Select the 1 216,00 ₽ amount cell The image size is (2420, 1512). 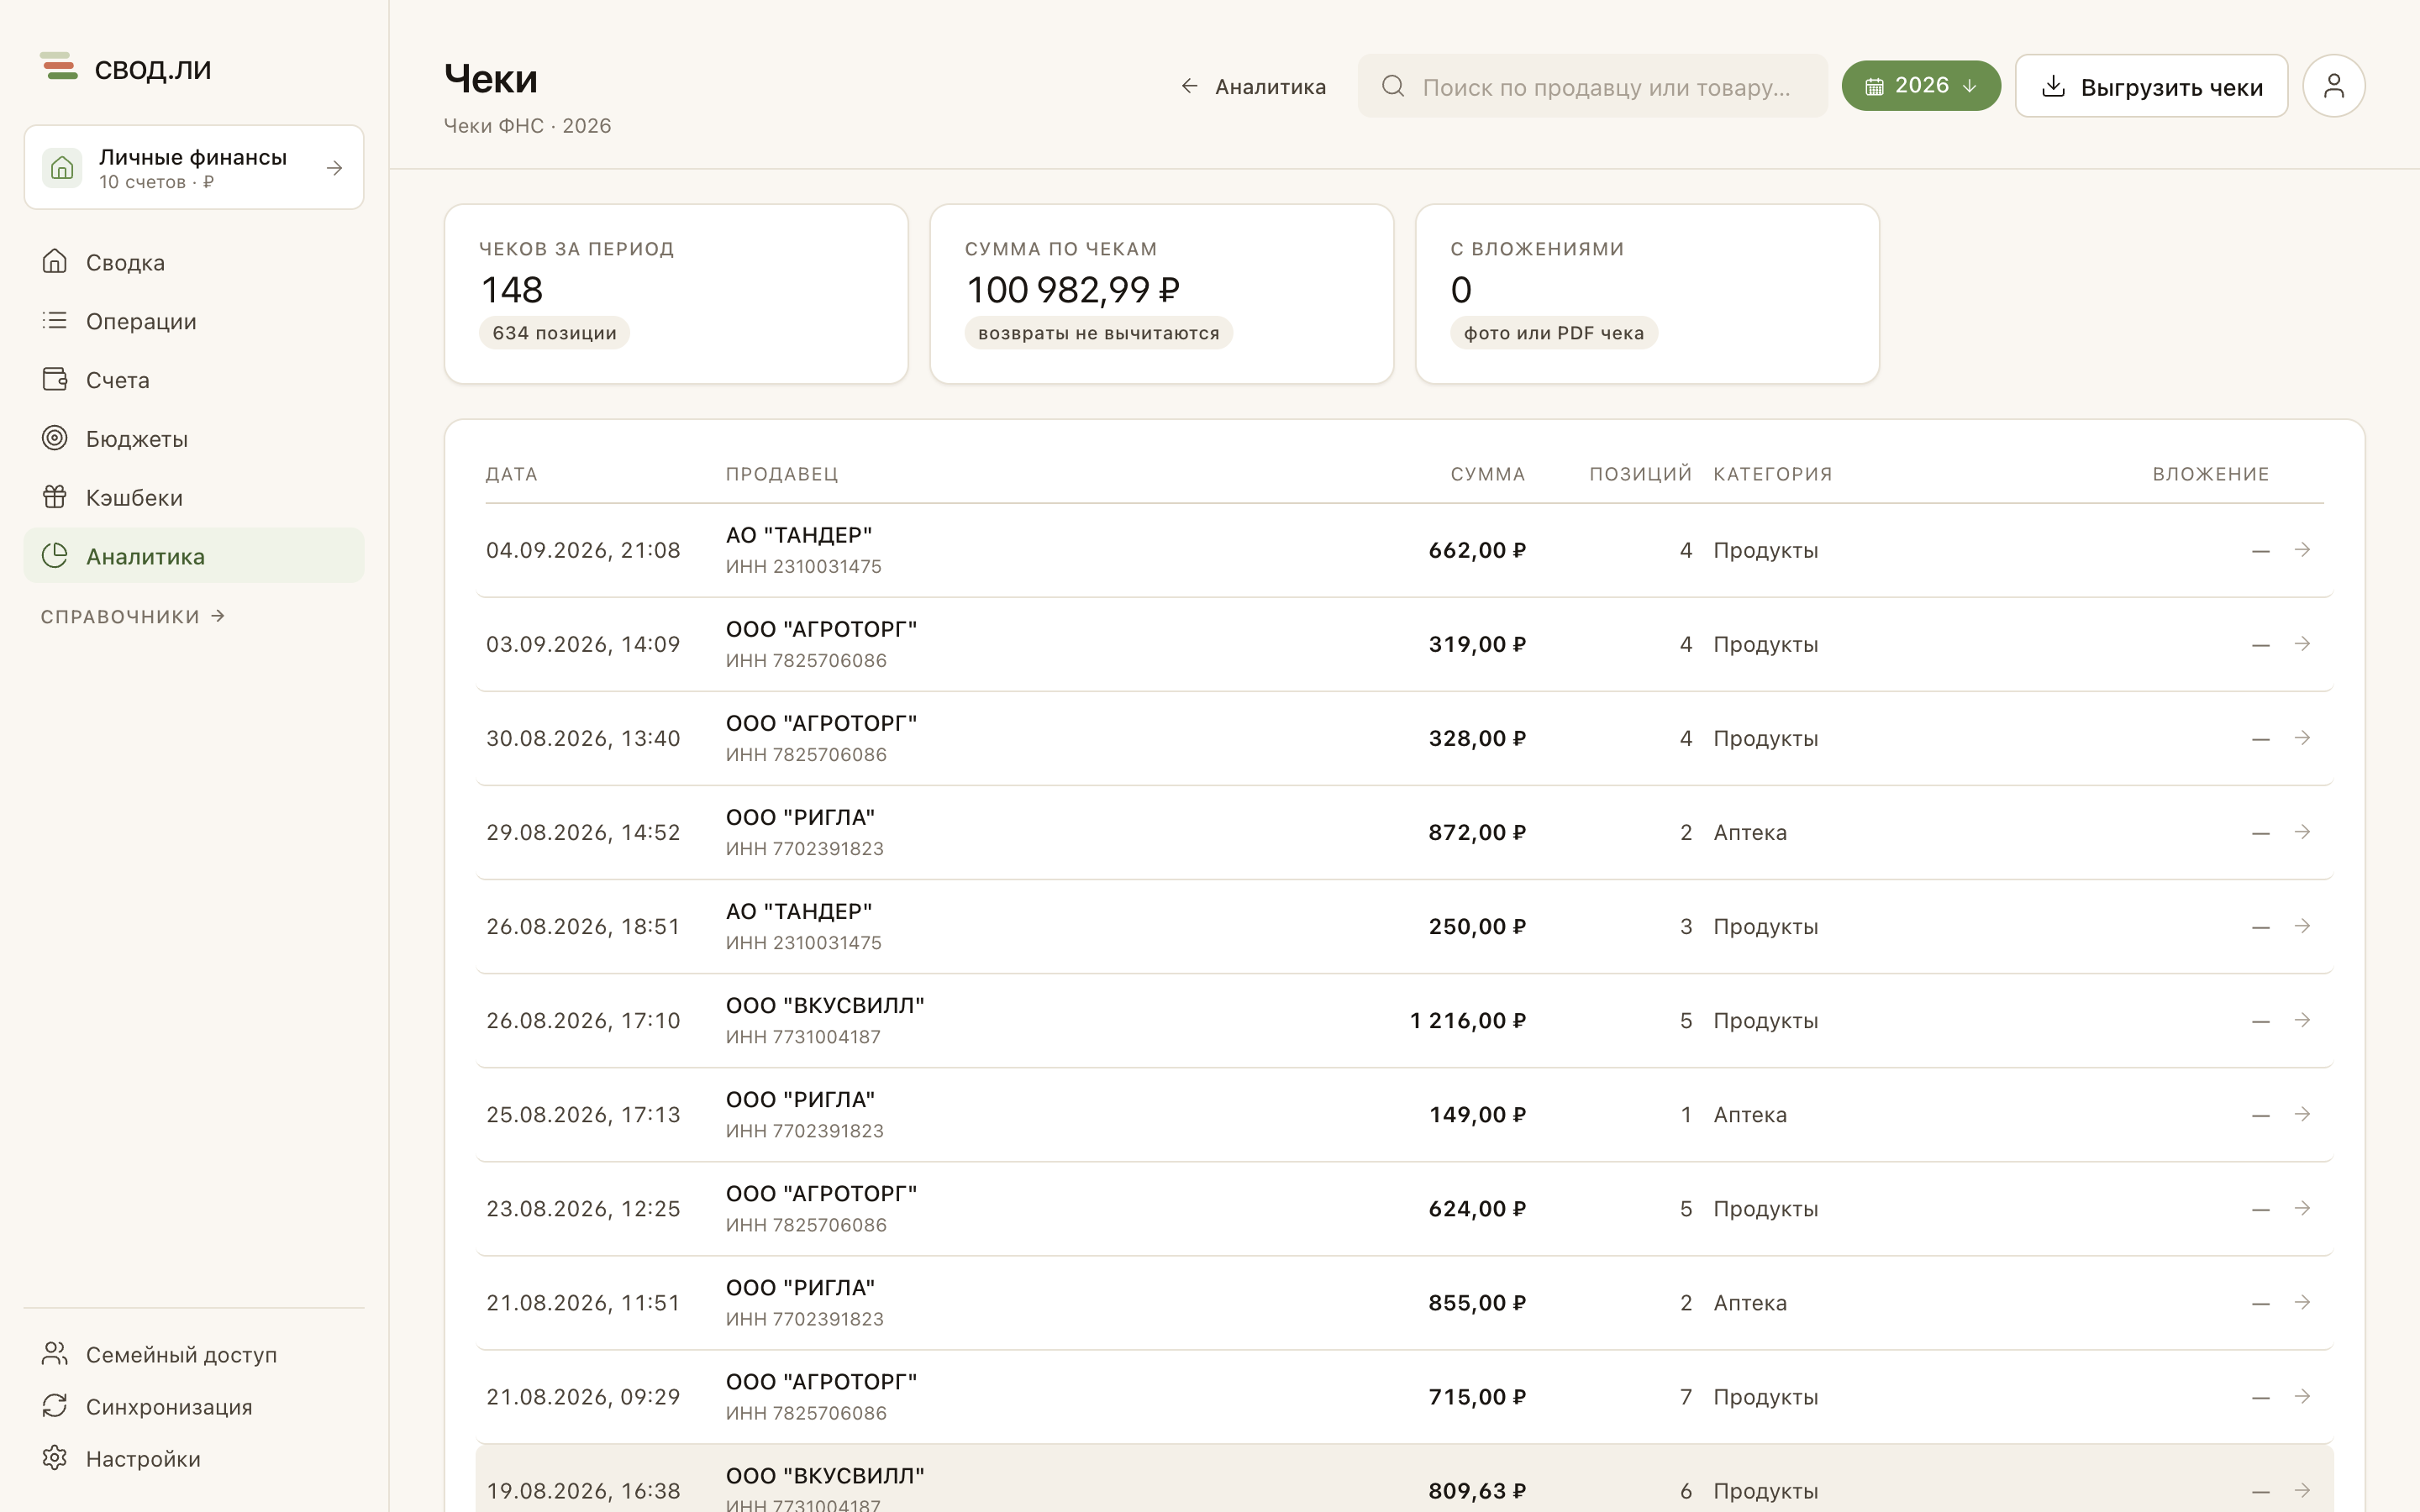click(1467, 1020)
